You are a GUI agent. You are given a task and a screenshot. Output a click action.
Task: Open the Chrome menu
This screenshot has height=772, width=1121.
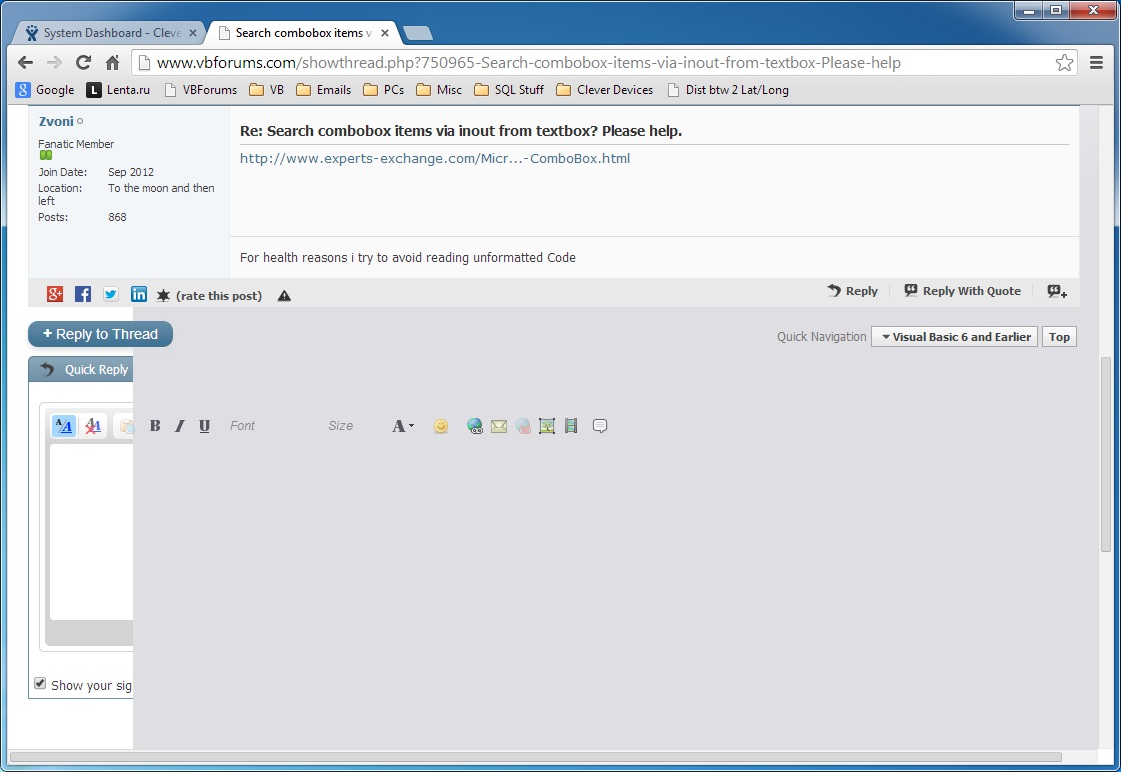[x=1096, y=63]
